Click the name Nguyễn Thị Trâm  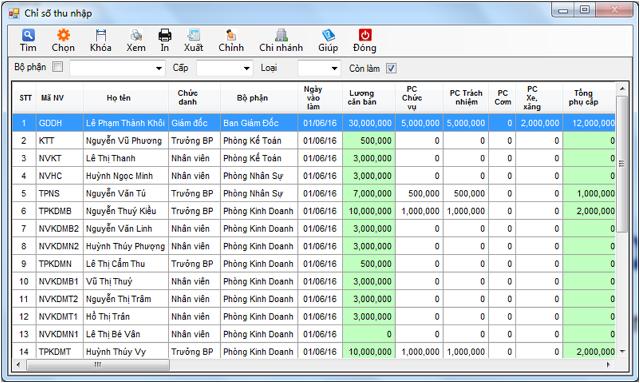coord(118,299)
